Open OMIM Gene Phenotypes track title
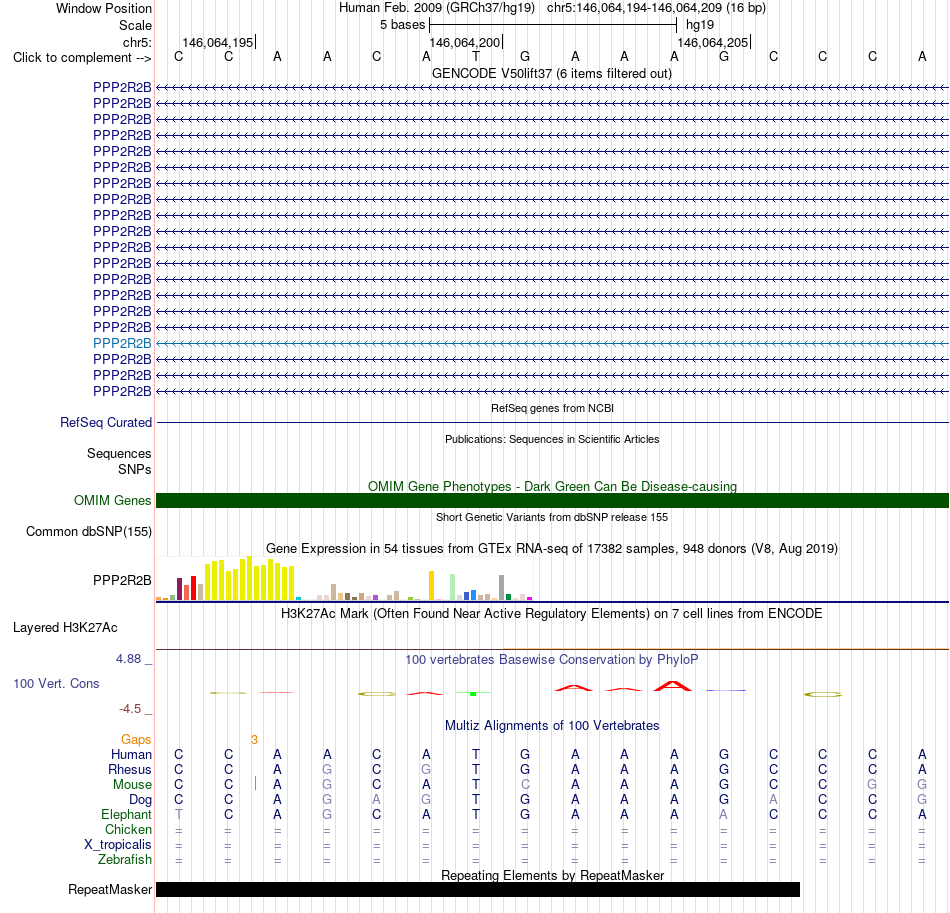This screenshot has height=913, width=950. click(x=552, y=486)
